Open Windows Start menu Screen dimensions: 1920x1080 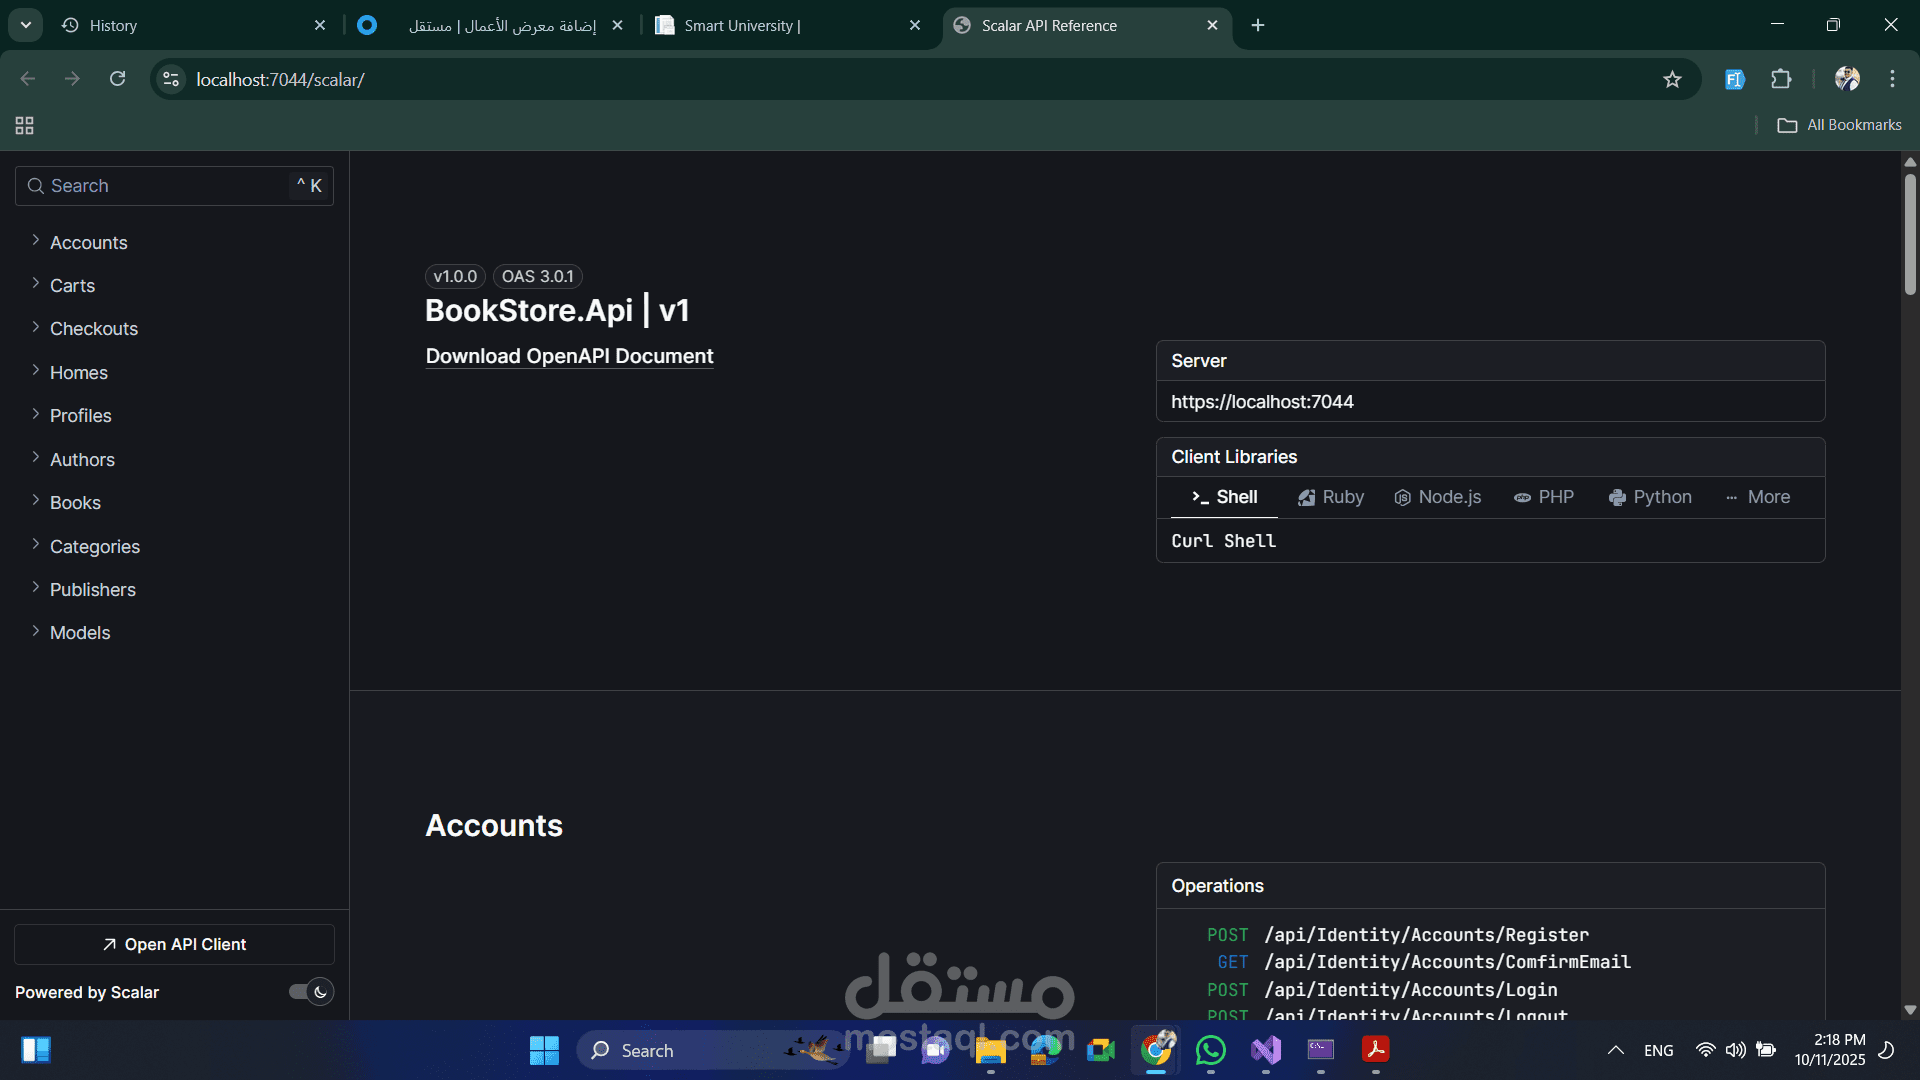pyautogui.click(x=544, y=1050)
